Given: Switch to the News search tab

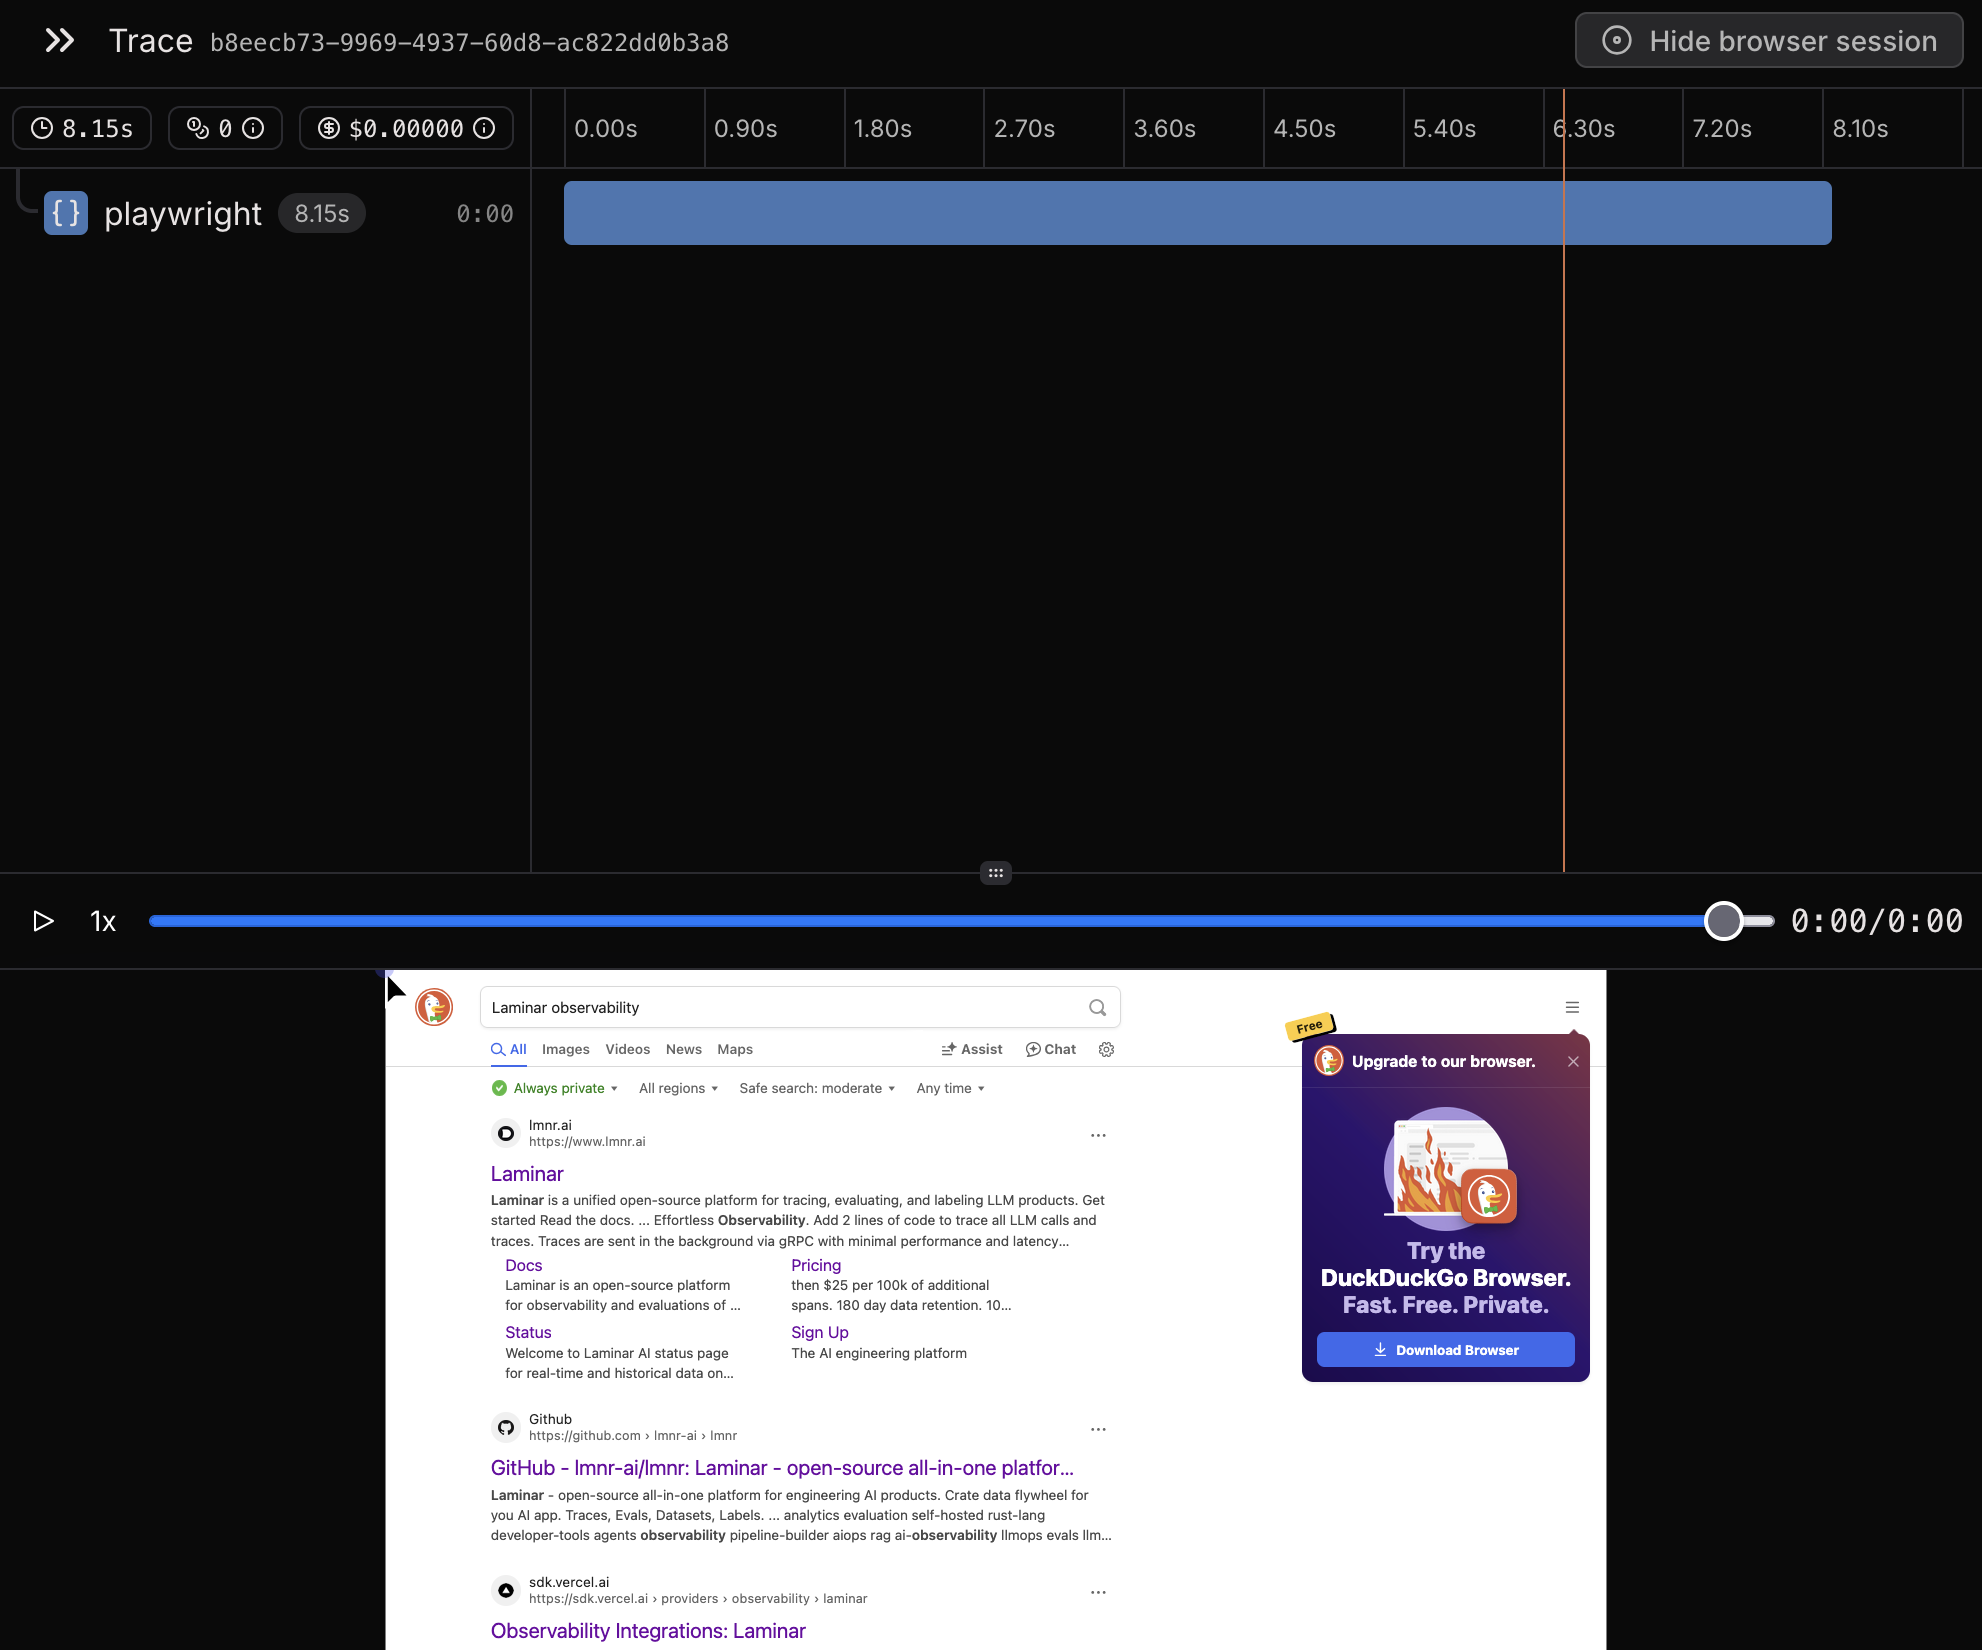Looking at the screenshot, I should pos(683,1049).
